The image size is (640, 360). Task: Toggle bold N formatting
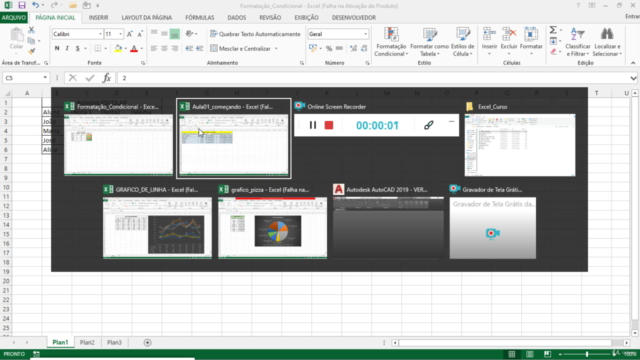pos(57,48)
